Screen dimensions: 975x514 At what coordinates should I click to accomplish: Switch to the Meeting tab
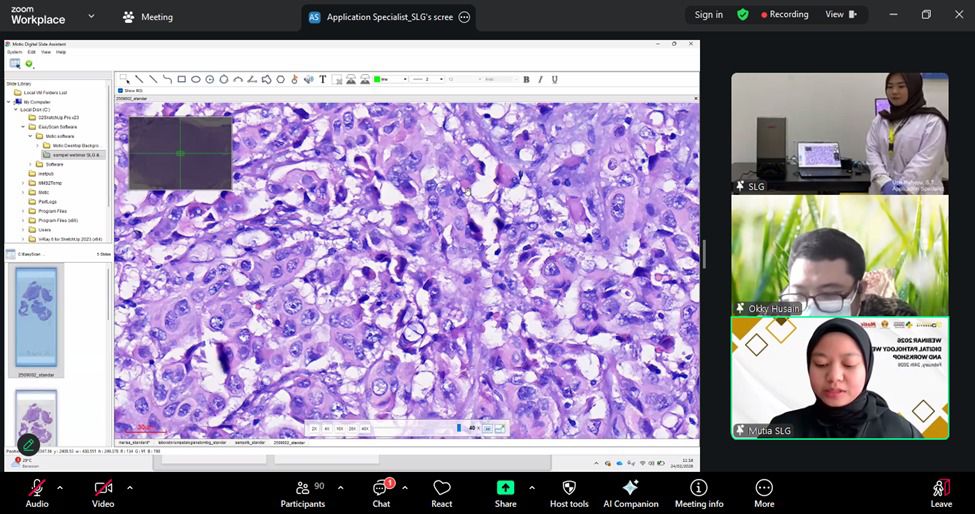147,17
